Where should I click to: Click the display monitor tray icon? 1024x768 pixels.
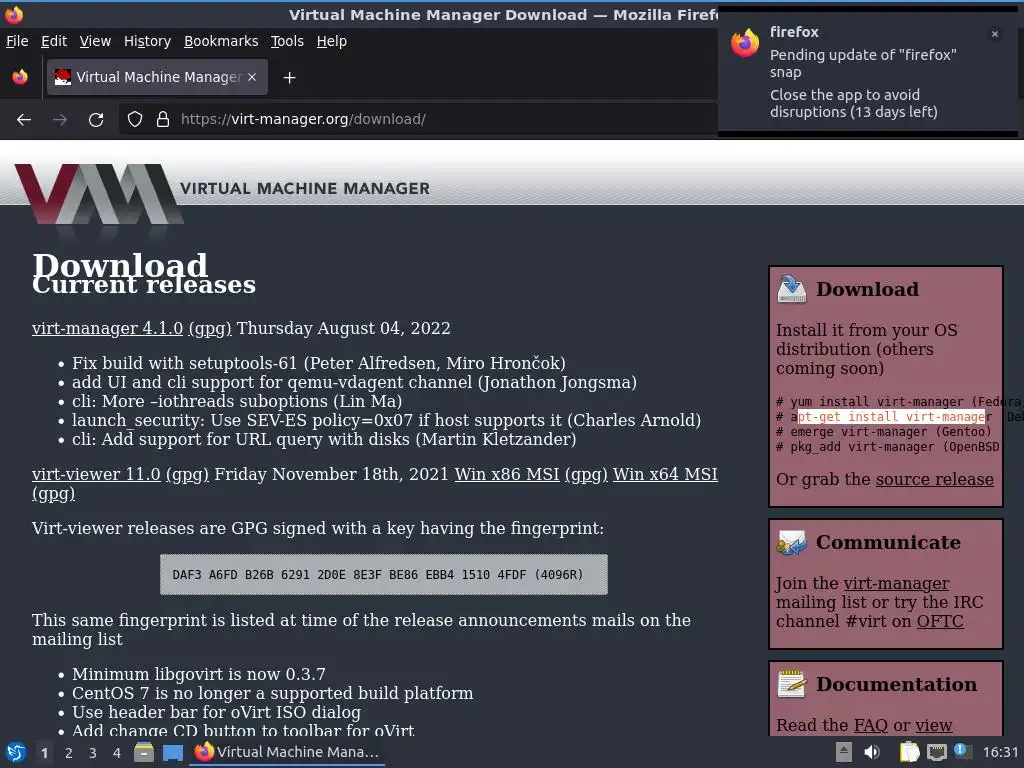coord(937,752)
